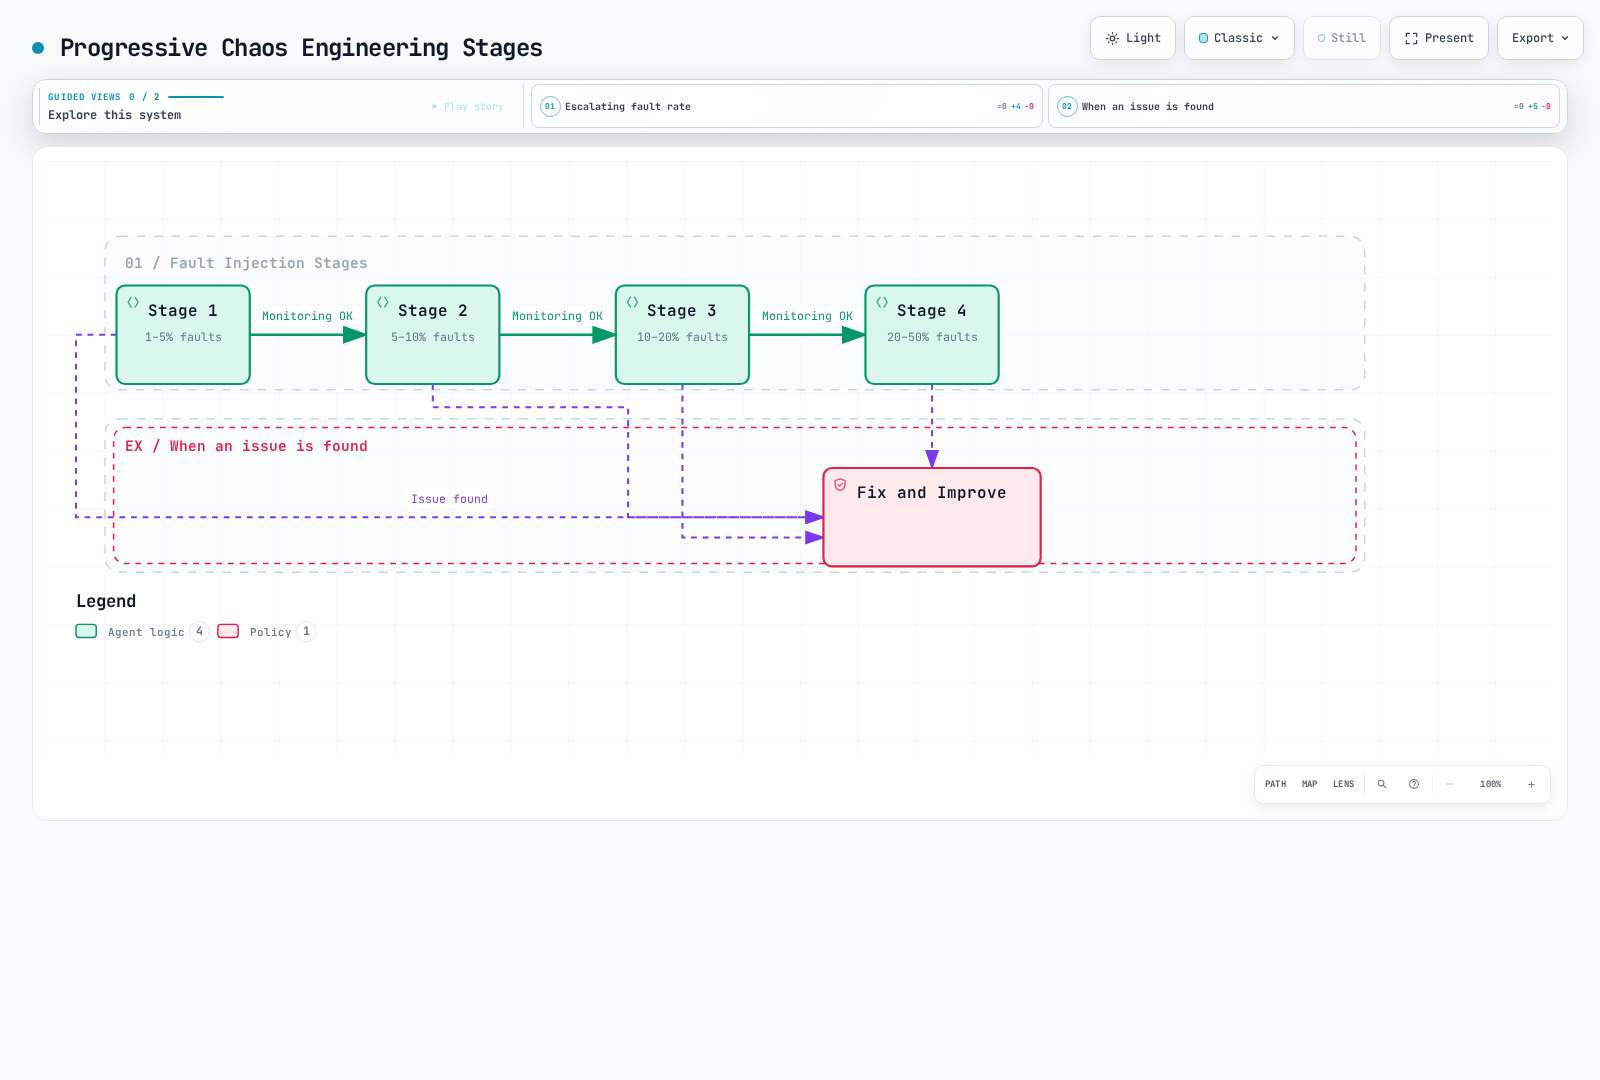Viewport: 1600px width, 1080px height.
Task: Zoom out with the minus button
Action: [1449, 784]
